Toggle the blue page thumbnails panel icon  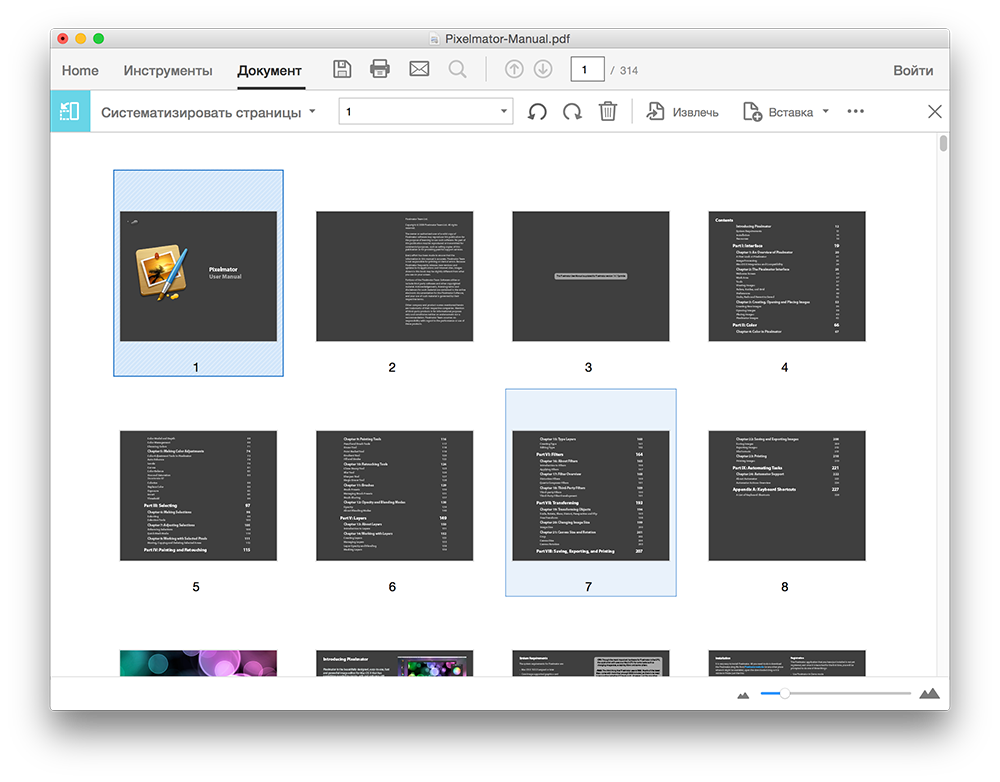[x=70, y=112]
